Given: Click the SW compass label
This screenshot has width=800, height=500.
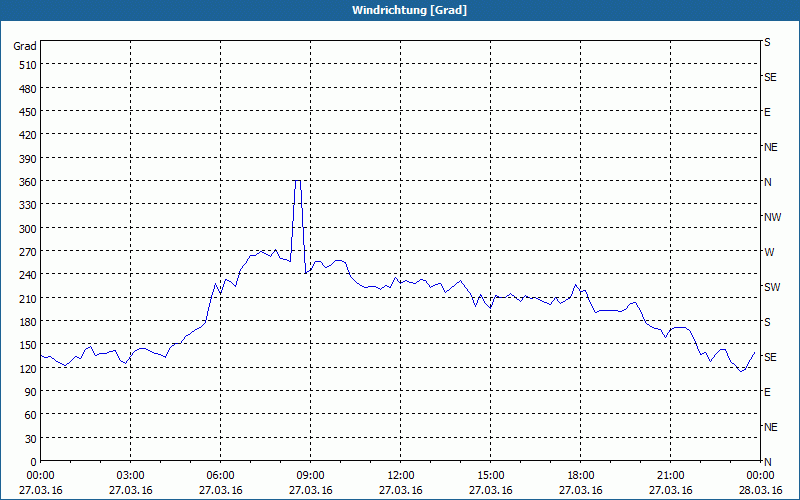Looking at the screenshot, I should point(772,287).
